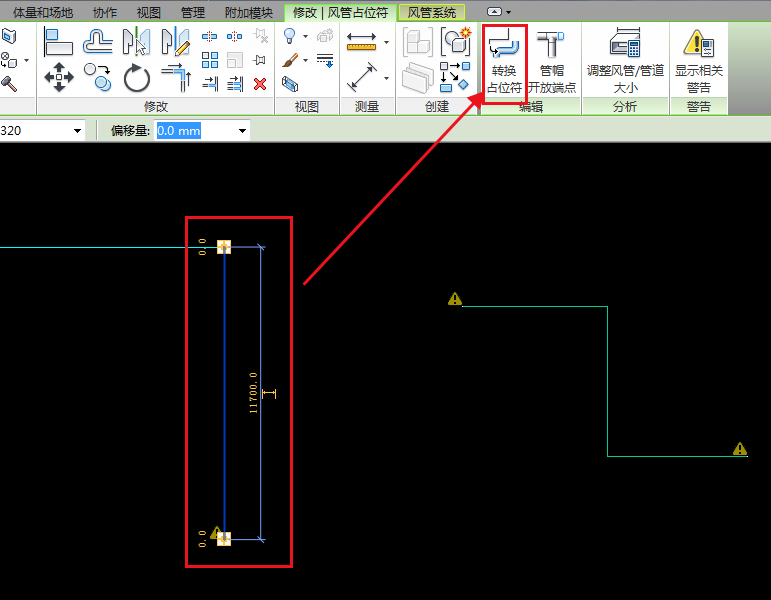
Task: Select Trim/Extend to Corner tool
Action: click(x=176, y=78)
